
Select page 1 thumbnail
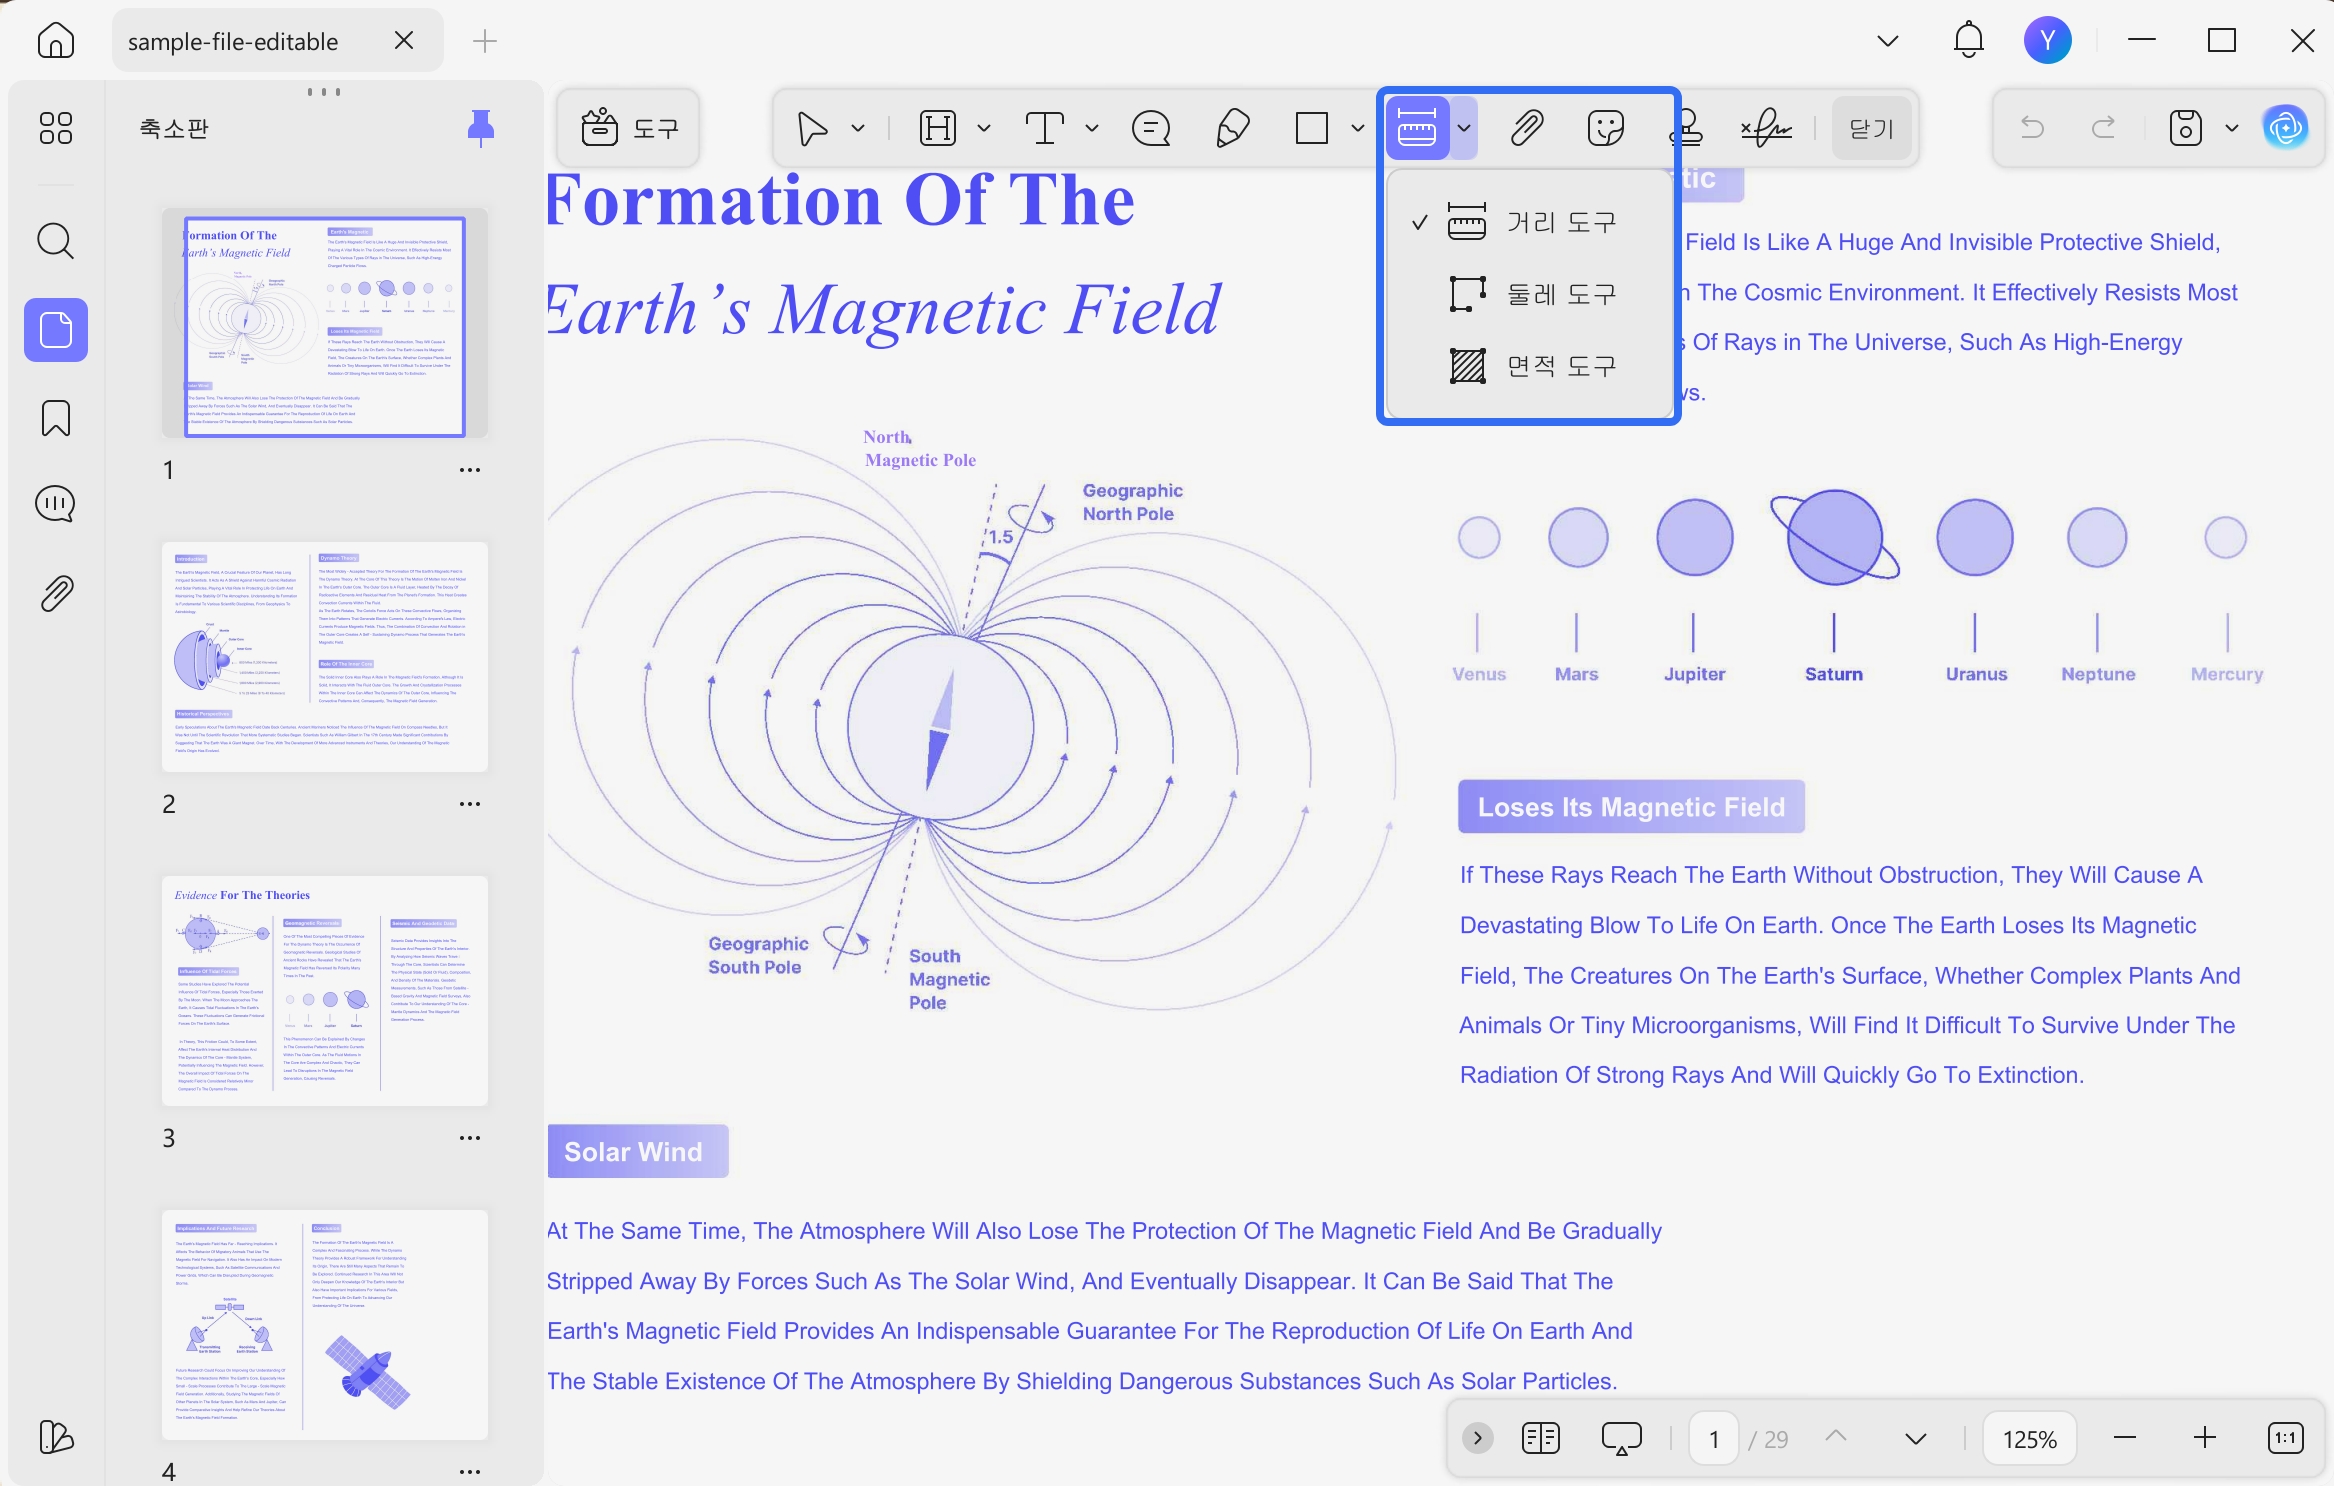click(325, 323)
